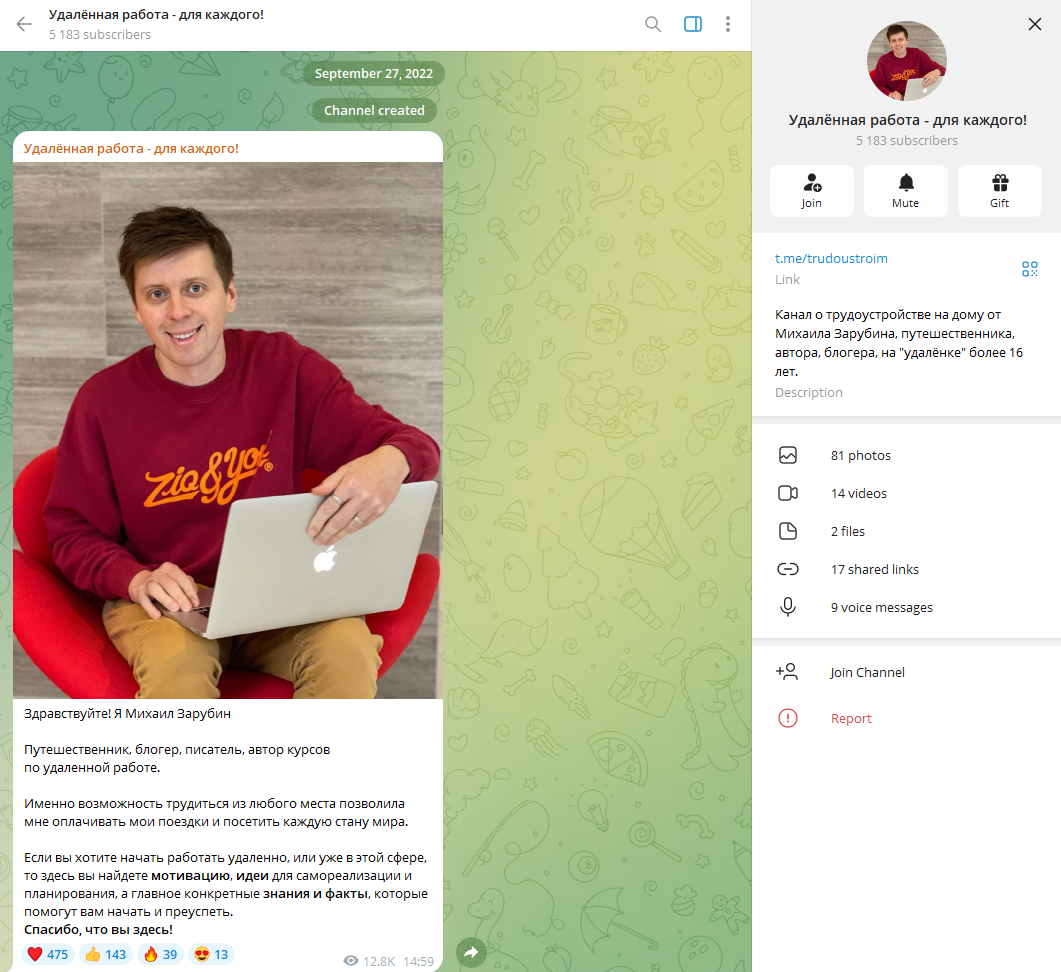Send a Gift to the channel
This screenshot has width=1061, height=972.
pos(999,191)
